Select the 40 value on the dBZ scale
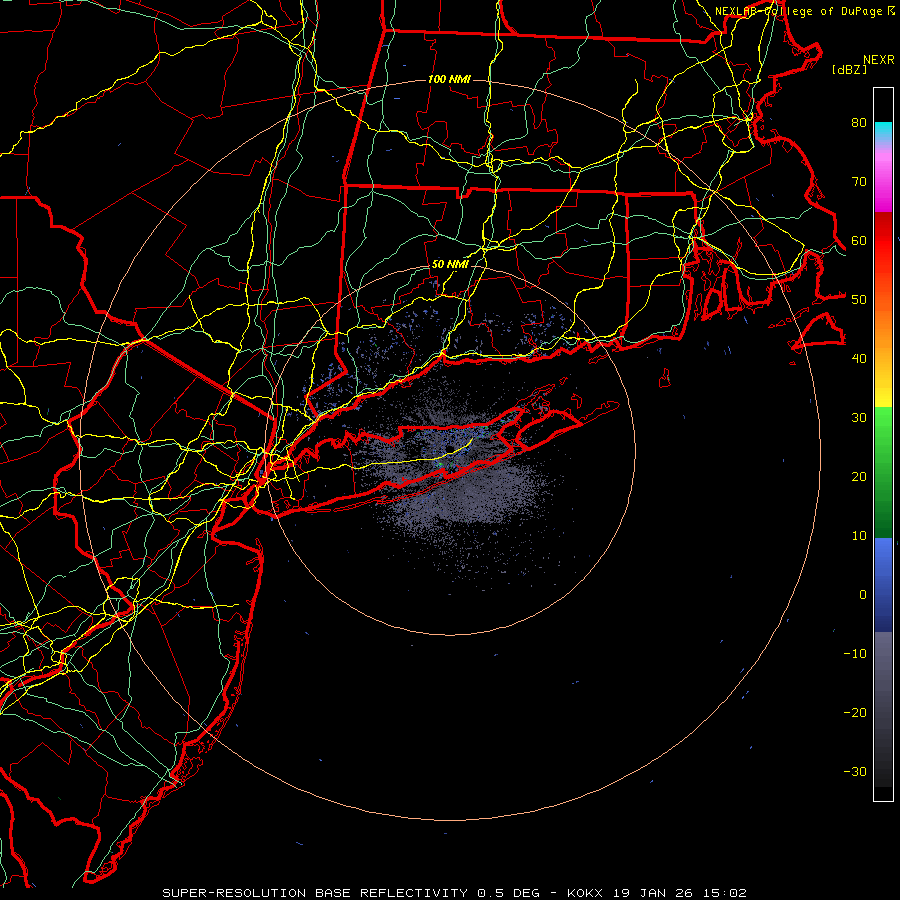This screenshot has height=900, width=900. coord(859,359)
